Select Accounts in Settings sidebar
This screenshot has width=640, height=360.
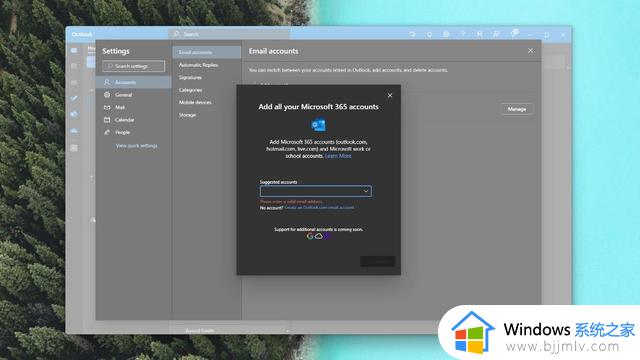pyautogui.click(x=133, y=82)
